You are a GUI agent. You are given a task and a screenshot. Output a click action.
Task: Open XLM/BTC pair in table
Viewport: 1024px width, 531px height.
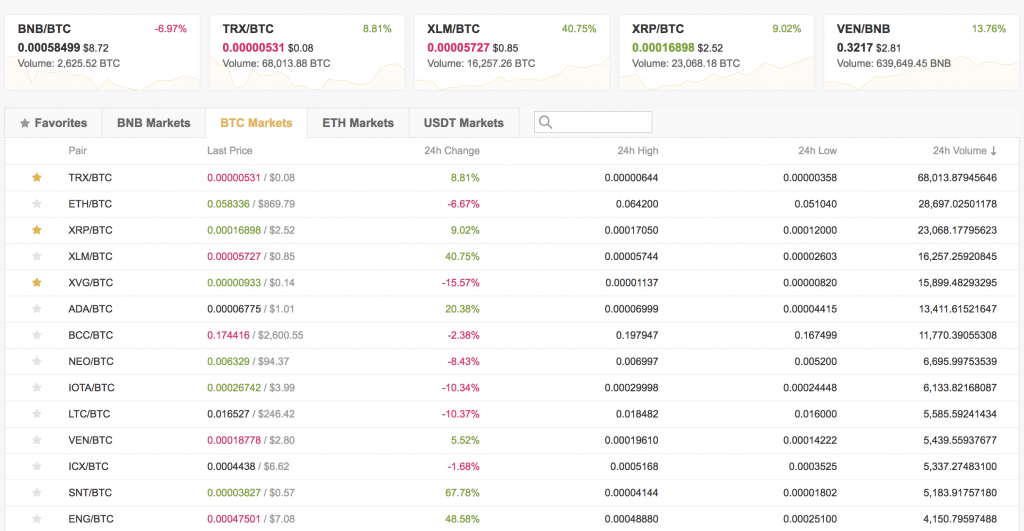(x=90, y=256)
